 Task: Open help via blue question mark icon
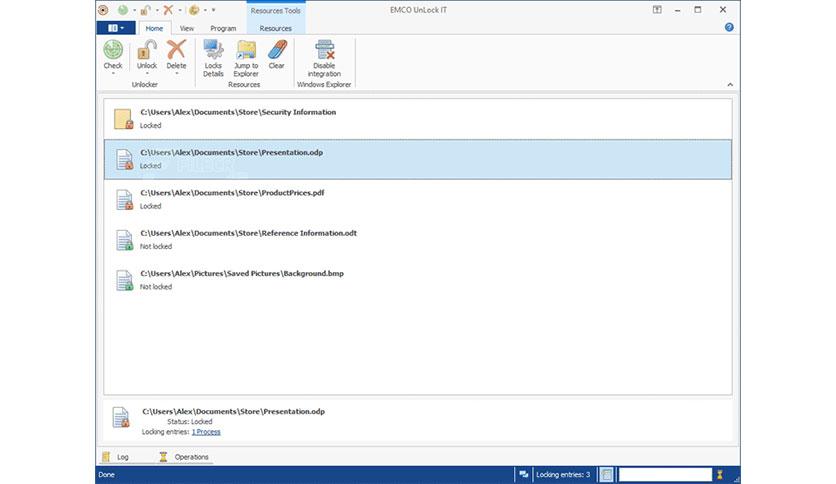coord(729,27)
